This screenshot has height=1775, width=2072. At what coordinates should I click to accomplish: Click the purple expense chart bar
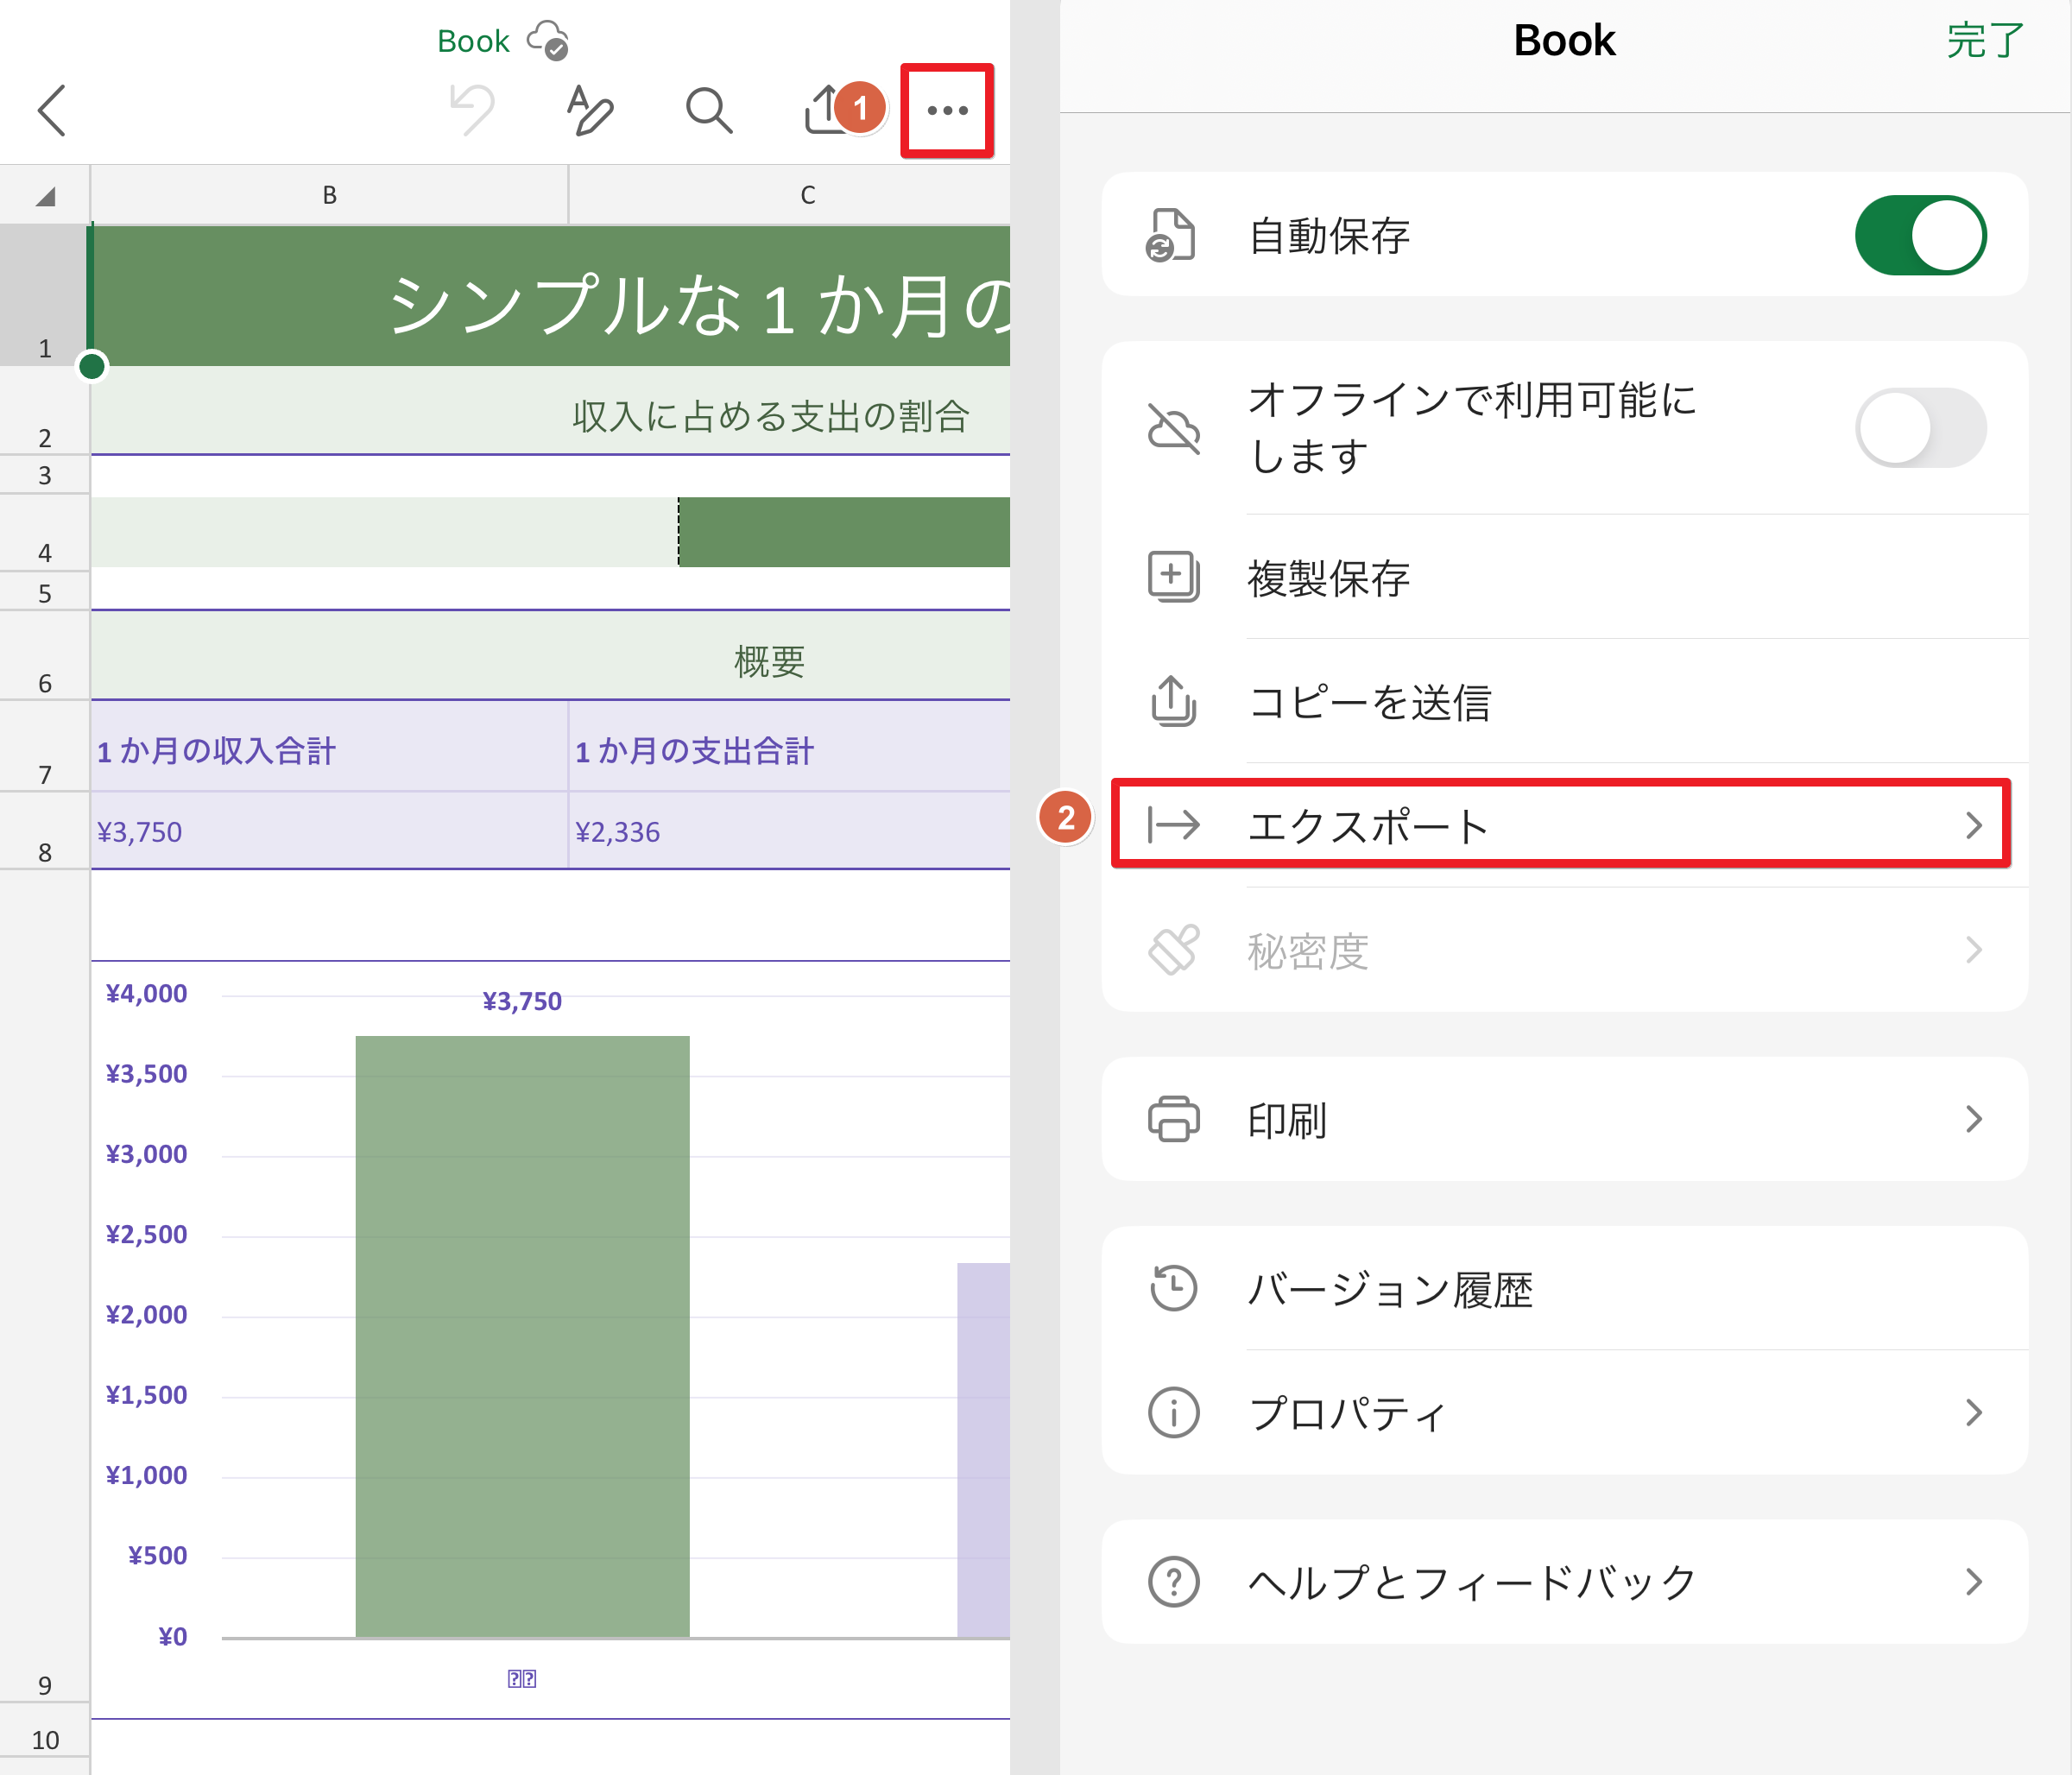pyautogui.click(x=983, y=1450)
